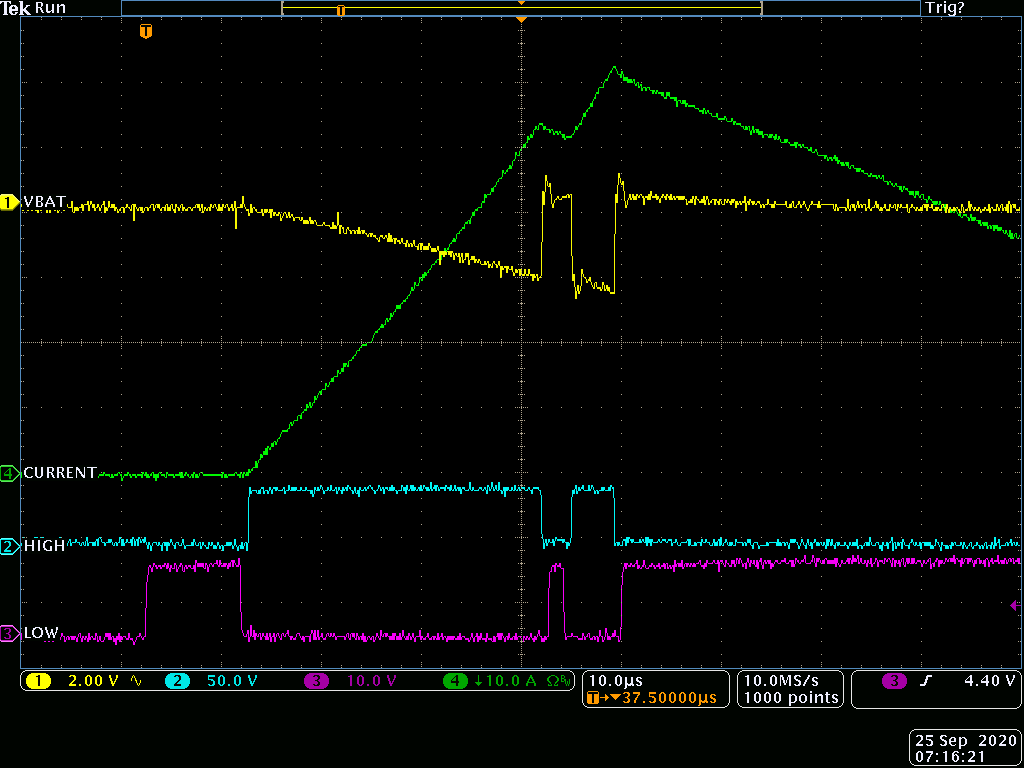Click the trigger source 3 badge
1024x768 pixels.
pyautogui.click(x=894, y=681)
